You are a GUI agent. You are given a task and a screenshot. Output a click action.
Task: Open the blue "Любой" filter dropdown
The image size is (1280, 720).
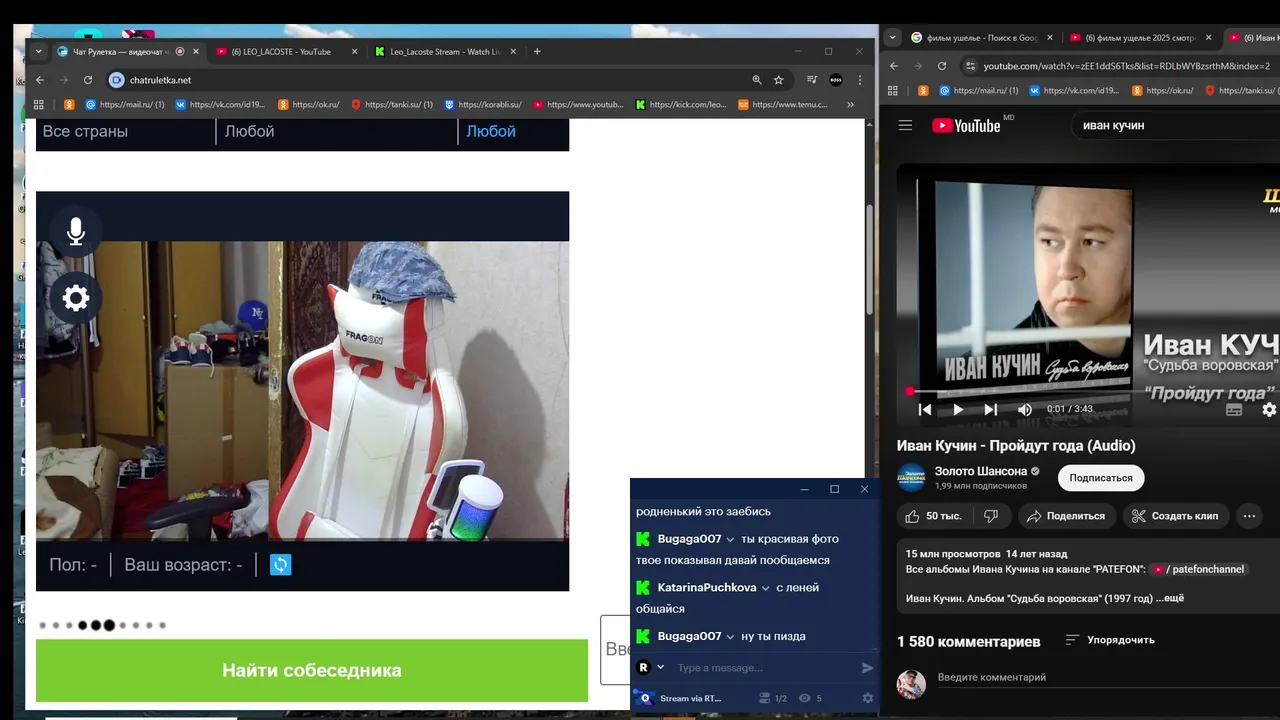(513, 131)
